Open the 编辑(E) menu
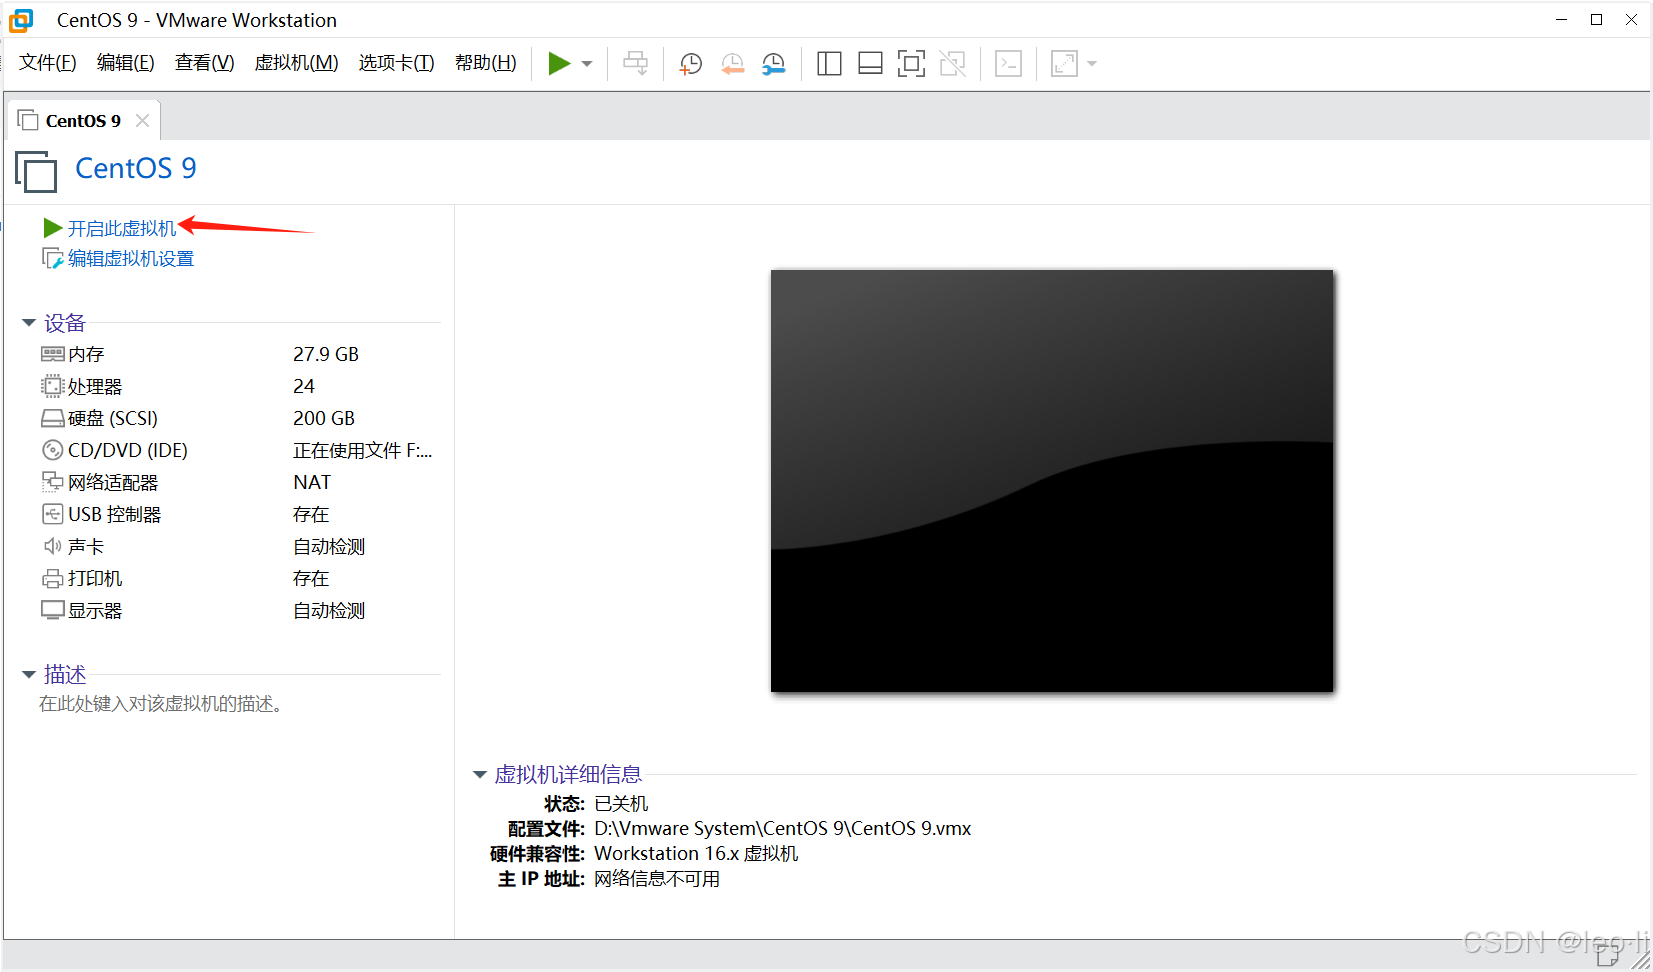The image size is (1653, 972). [126, 63]
